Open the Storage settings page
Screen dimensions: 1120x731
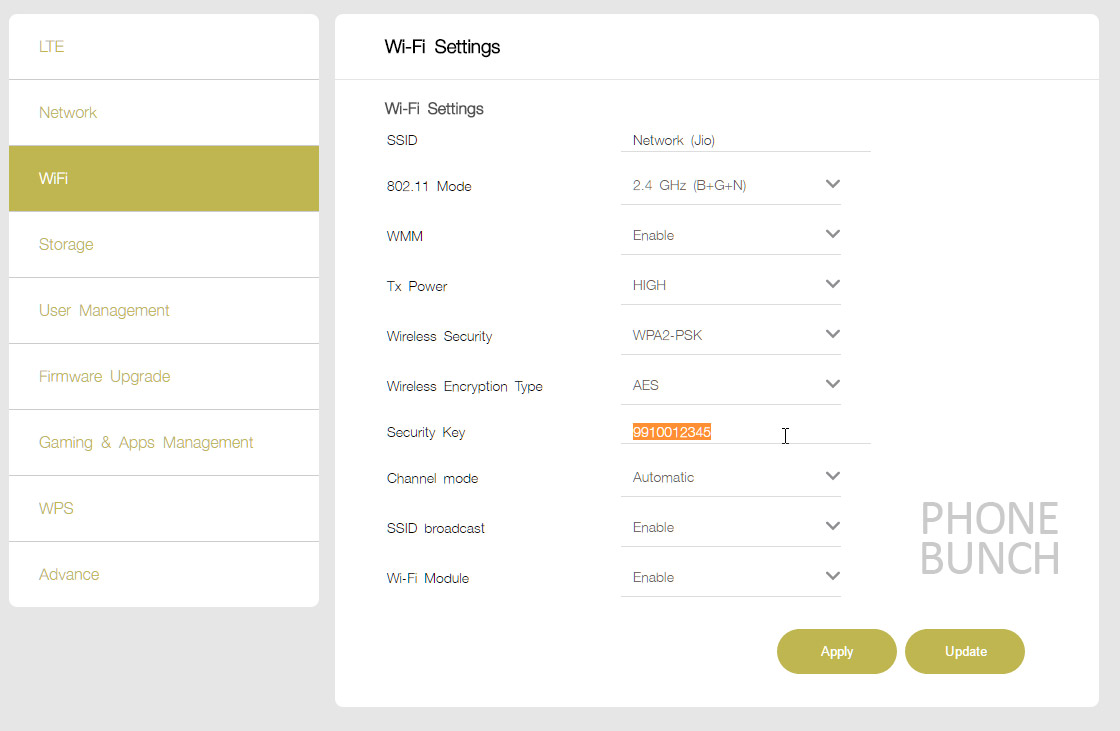point(164,245)
